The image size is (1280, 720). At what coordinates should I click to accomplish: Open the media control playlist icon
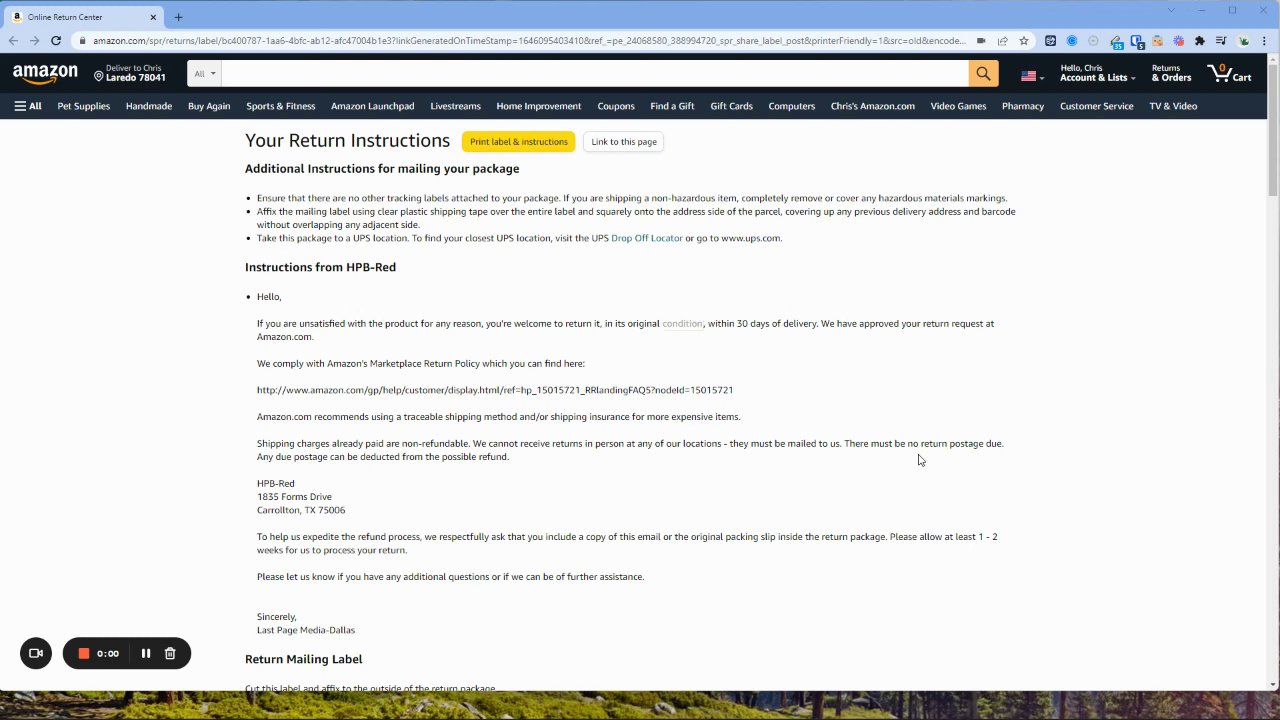click(x=1221, y=41)
